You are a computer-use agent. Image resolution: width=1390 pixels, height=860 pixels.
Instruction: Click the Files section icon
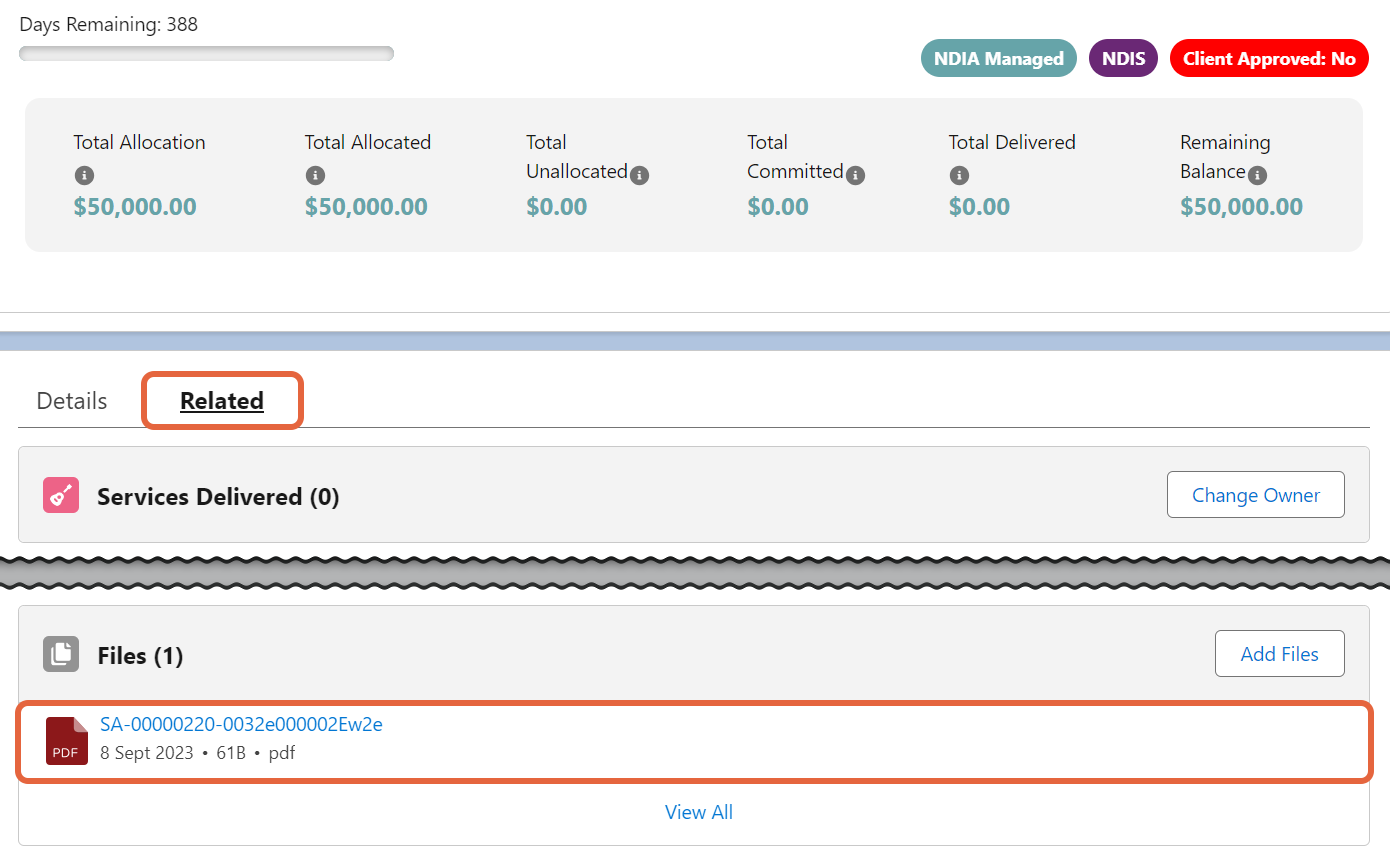(x=61, y=654)
